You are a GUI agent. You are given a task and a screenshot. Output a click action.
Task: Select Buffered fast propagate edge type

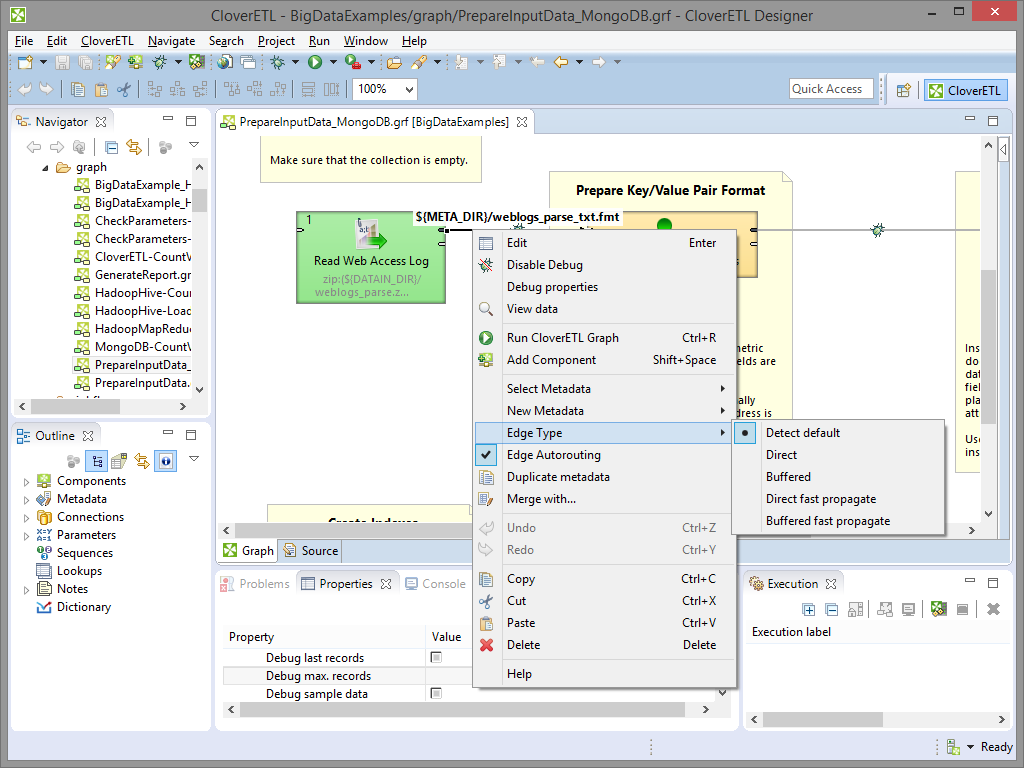coord(827,521)
